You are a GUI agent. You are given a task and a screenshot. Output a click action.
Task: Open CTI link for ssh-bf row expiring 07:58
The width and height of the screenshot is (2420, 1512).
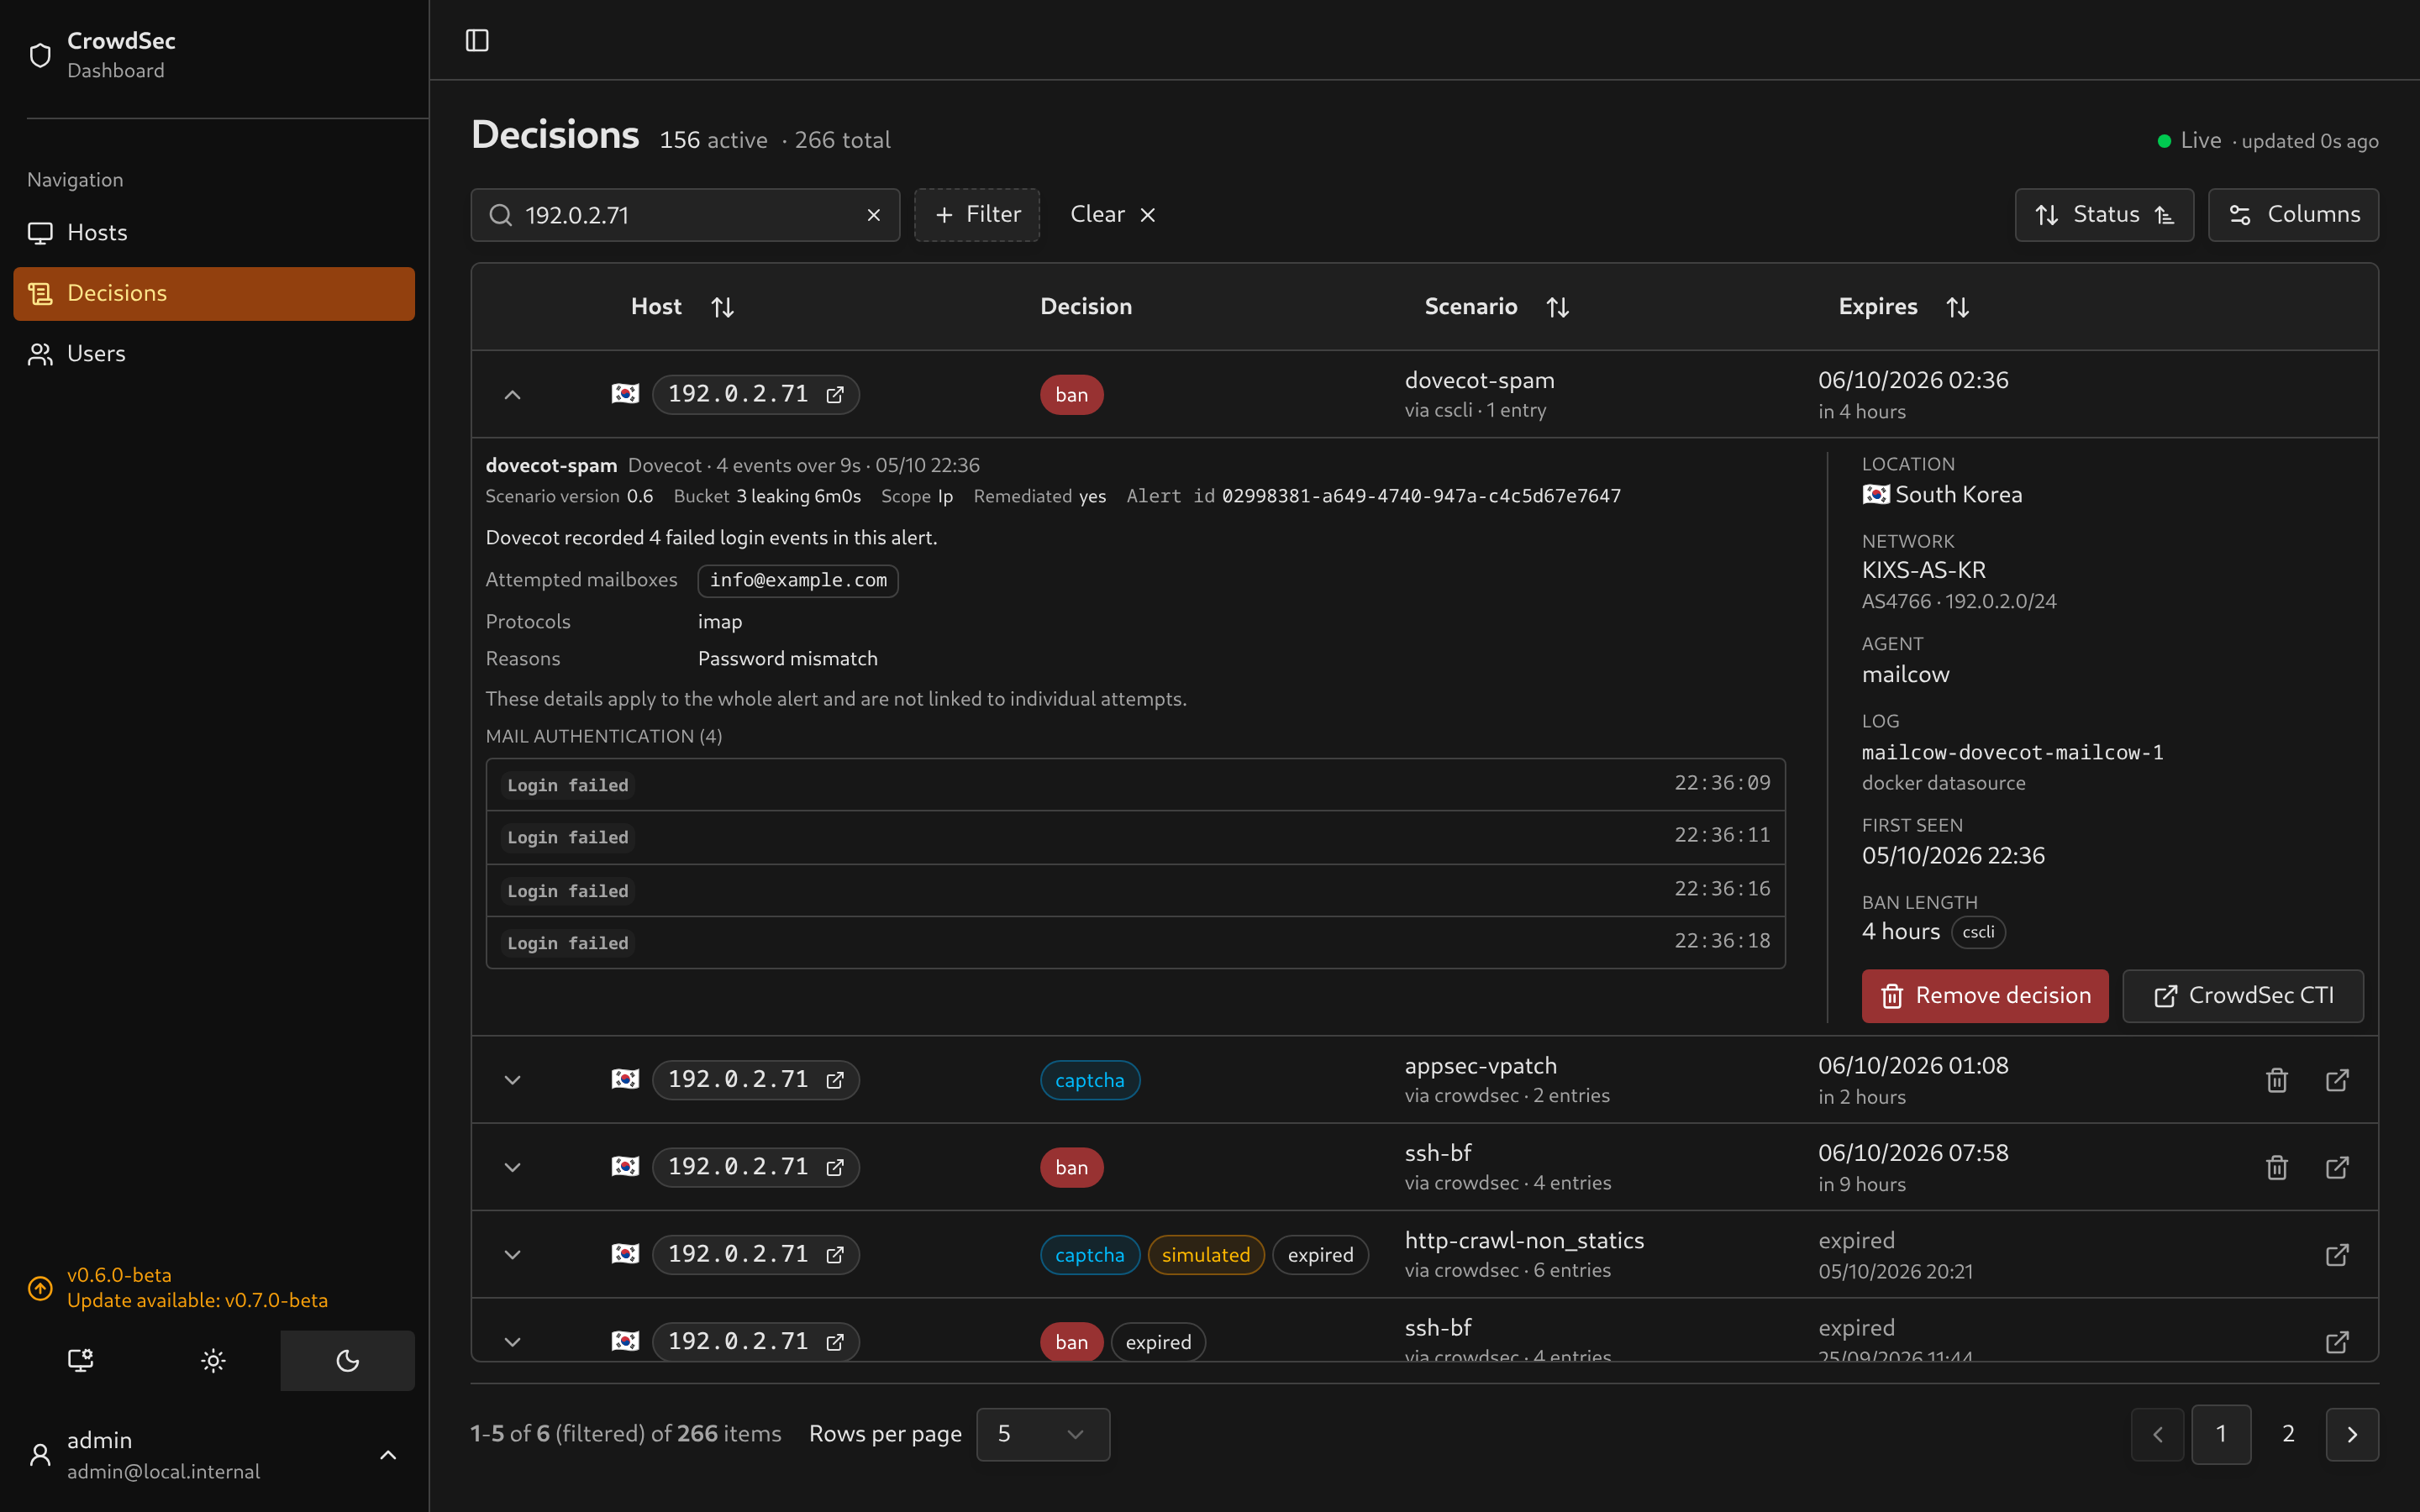click(x=2337, y=1167)
